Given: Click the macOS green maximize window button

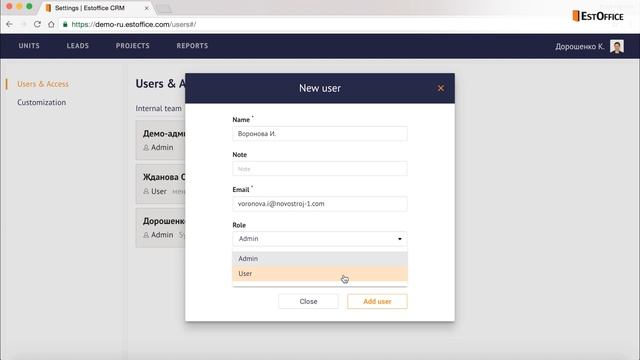Looking at the screenshot, I should tap(29, 6).
